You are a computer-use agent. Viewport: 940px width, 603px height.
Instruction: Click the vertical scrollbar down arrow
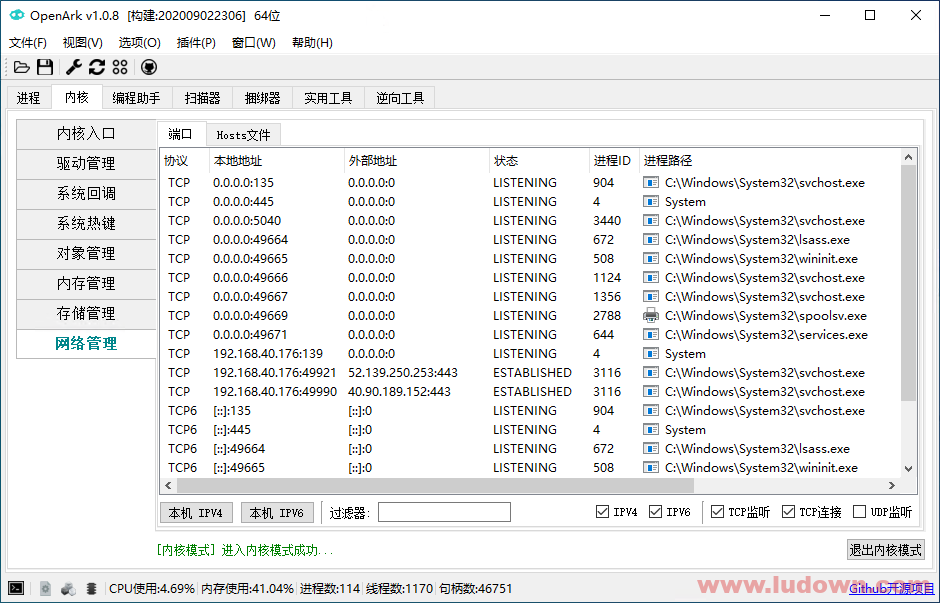908,469
